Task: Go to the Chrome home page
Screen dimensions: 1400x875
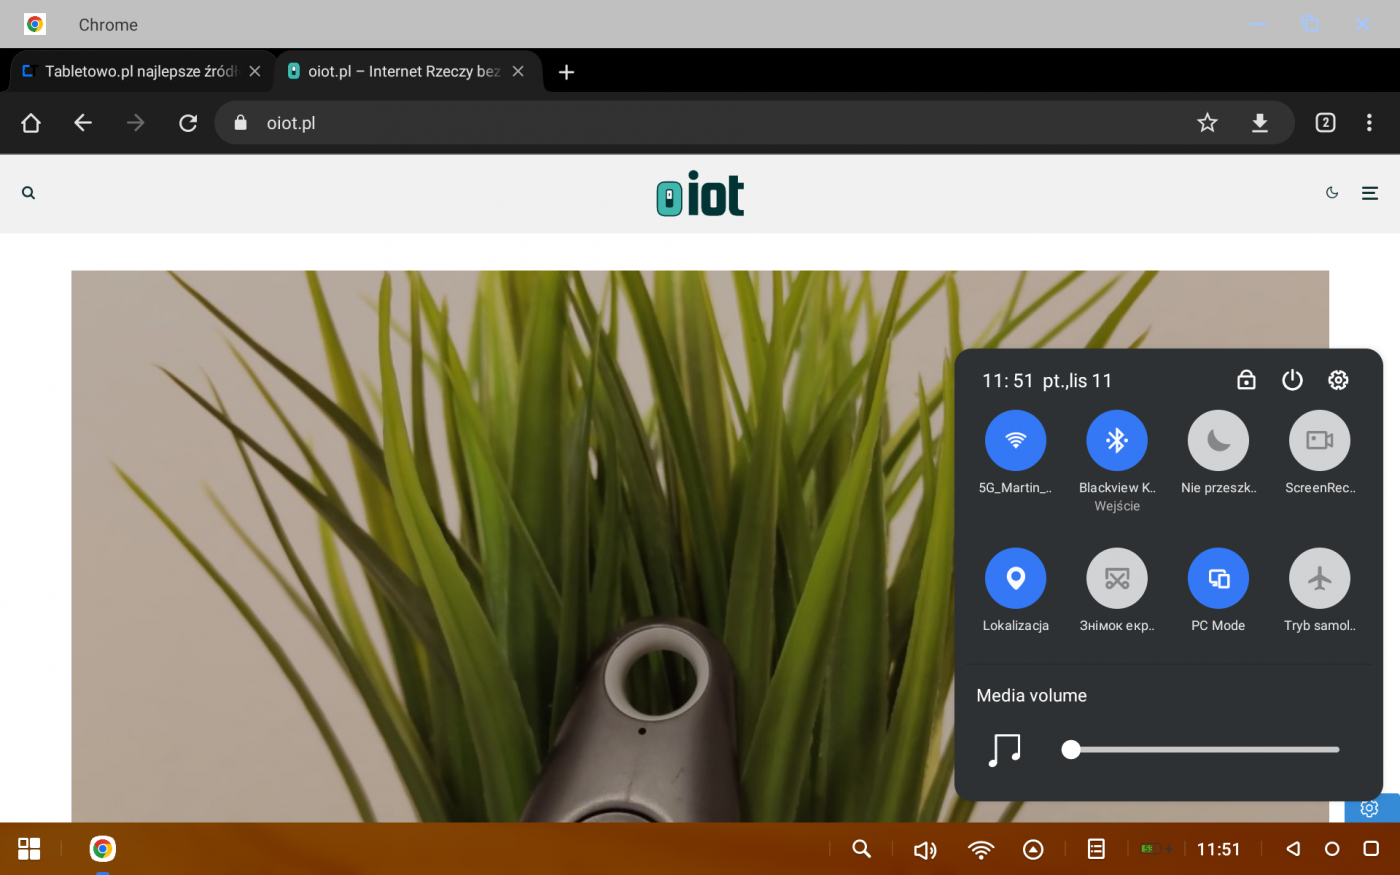Action: [31, 123]
